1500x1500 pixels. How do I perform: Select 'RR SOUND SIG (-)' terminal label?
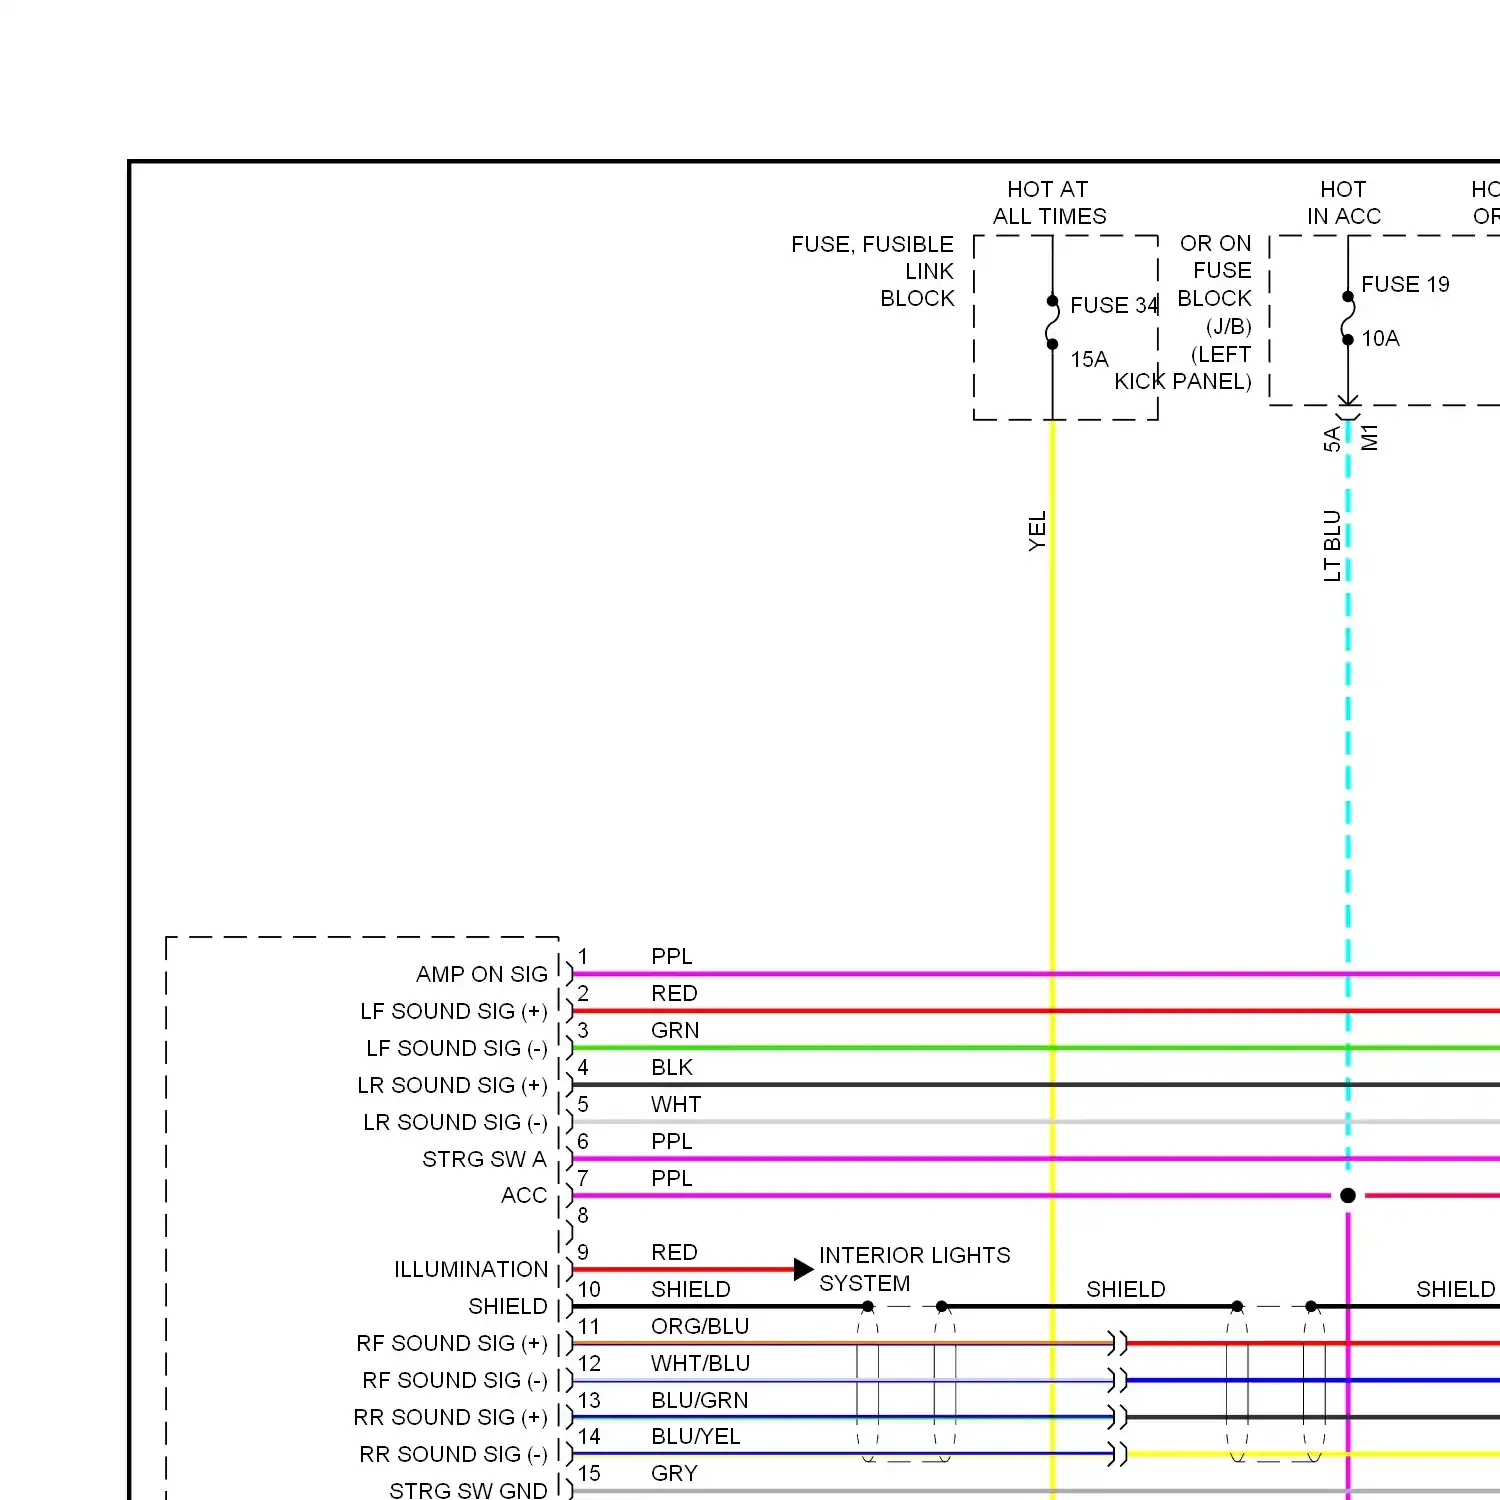pyautogui.click(x=454, y=1454)
